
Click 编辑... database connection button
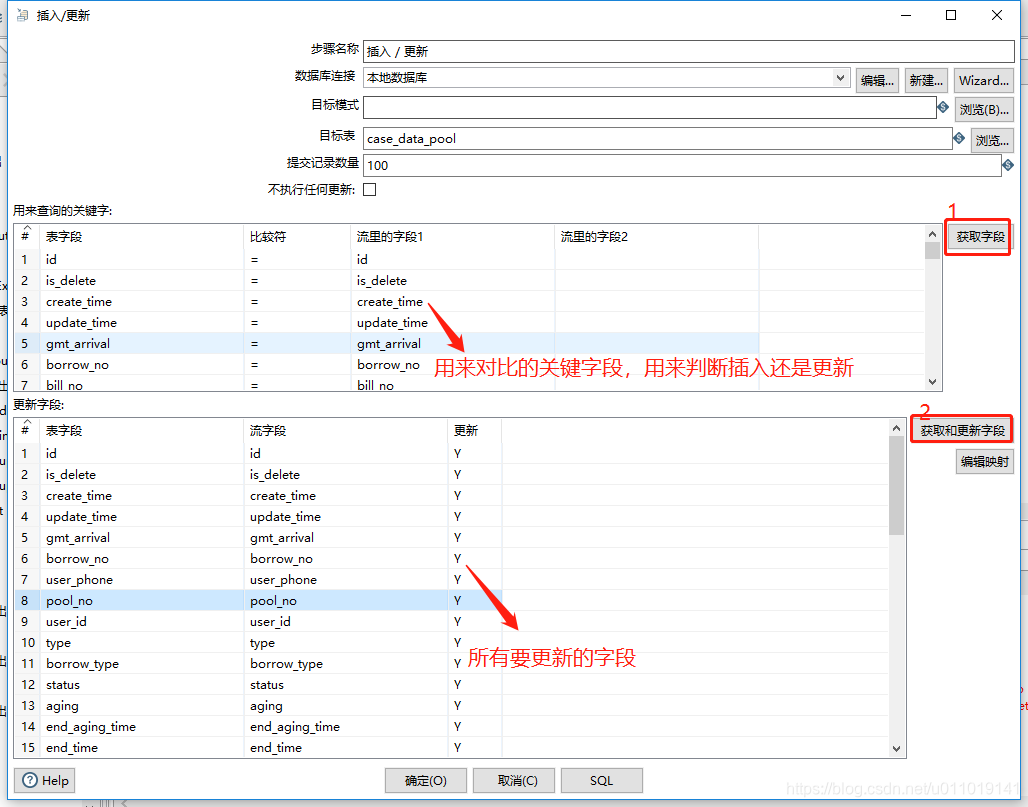pyautogui.click(x=877, y=81)
